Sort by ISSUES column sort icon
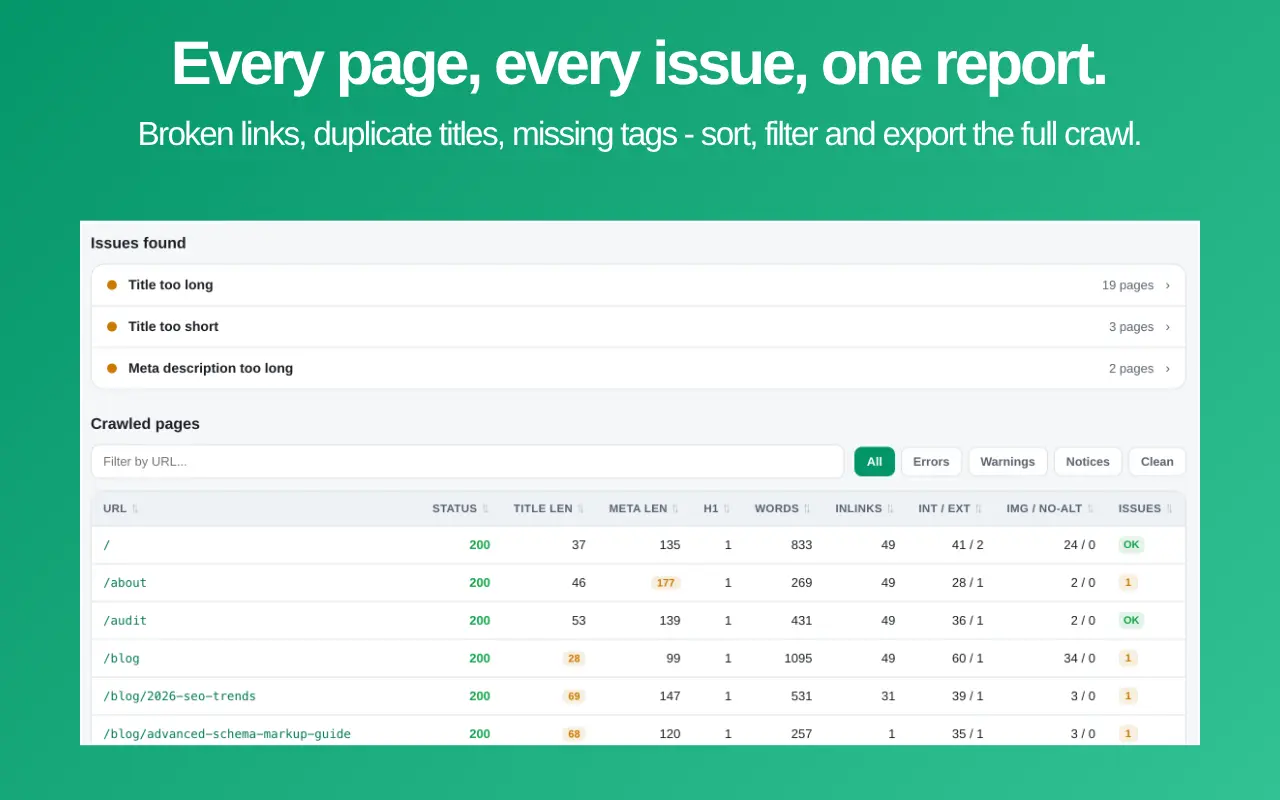The width and height of the screenshot is (1280, 800). (x=1169, y=509)
